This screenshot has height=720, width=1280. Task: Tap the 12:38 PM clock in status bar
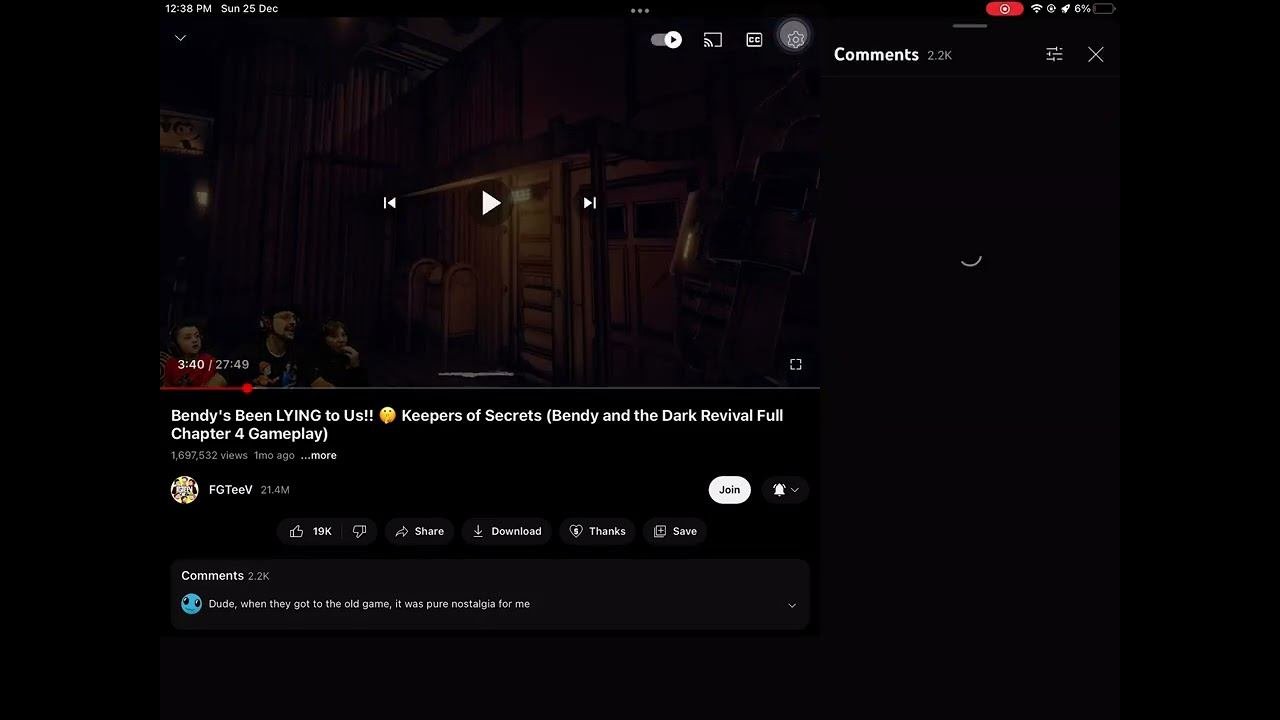pos(188,9)
